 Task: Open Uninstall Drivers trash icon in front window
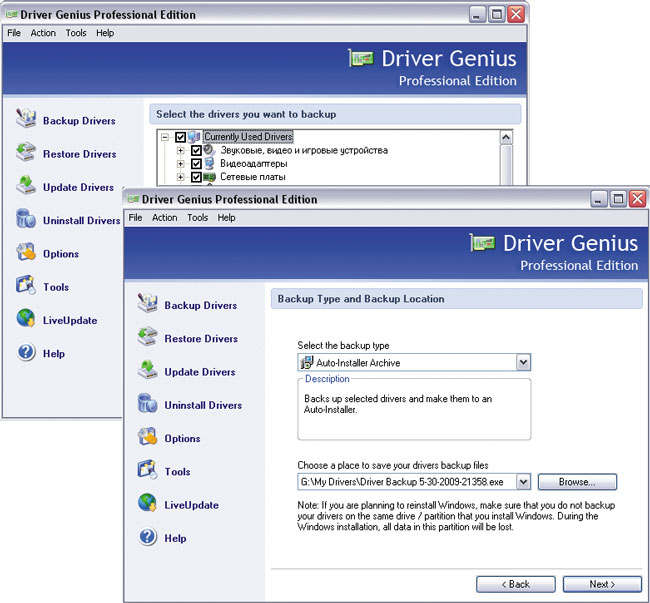tap(148, 403)
